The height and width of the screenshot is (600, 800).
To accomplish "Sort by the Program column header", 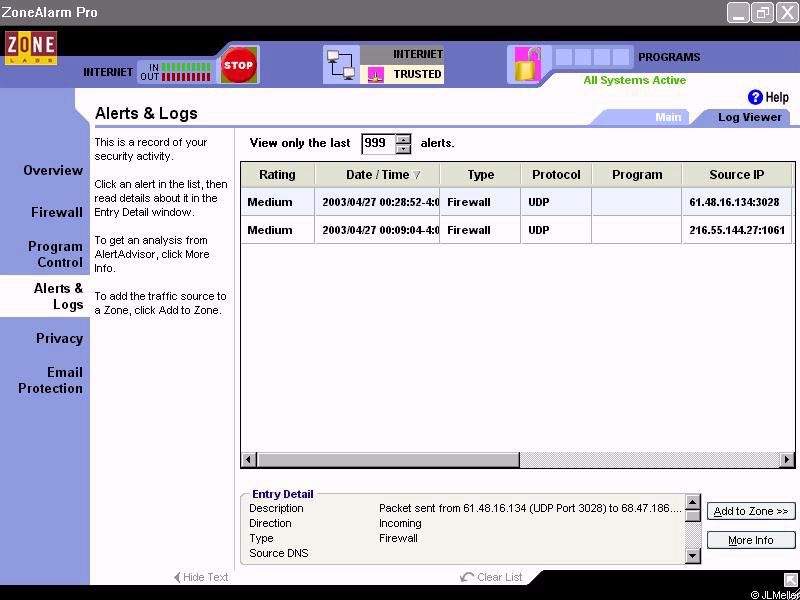I will [x=637, y=174].
